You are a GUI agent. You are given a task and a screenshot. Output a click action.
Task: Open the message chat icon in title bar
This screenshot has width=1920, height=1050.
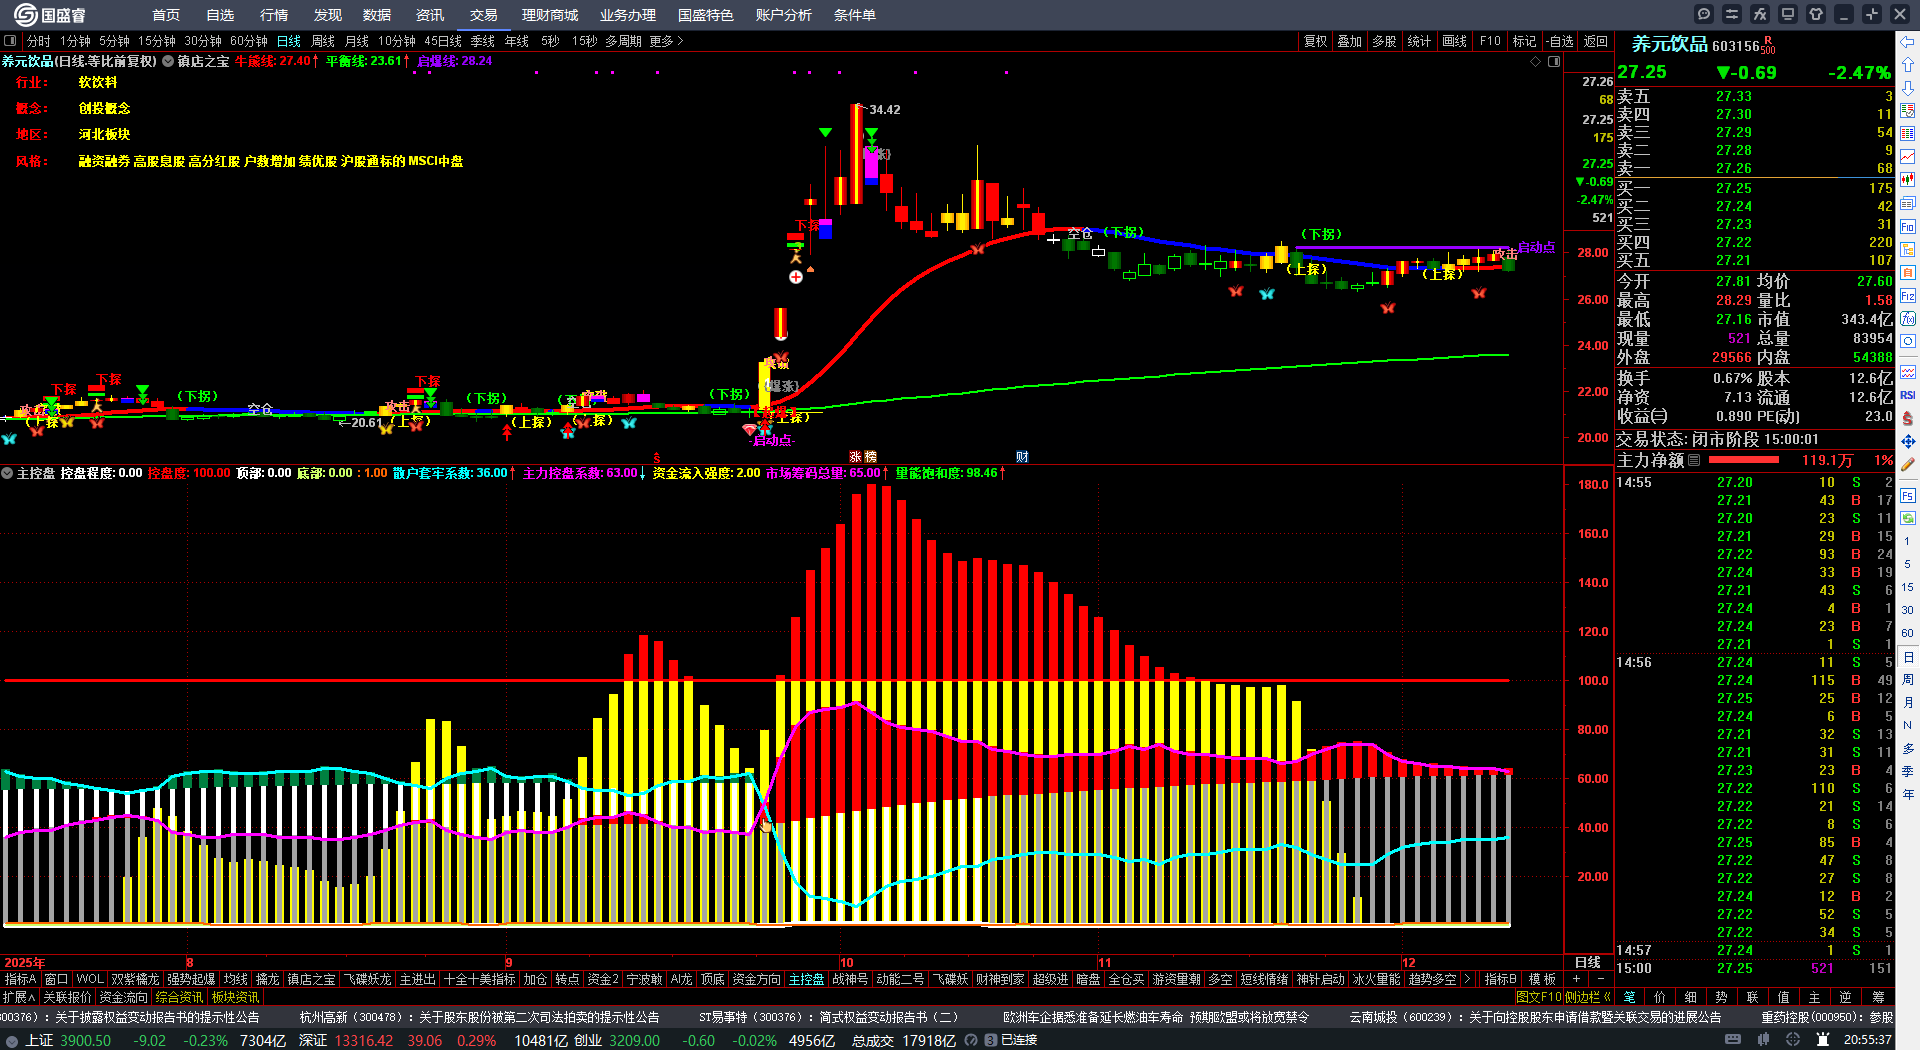[x=1704, y=14]
